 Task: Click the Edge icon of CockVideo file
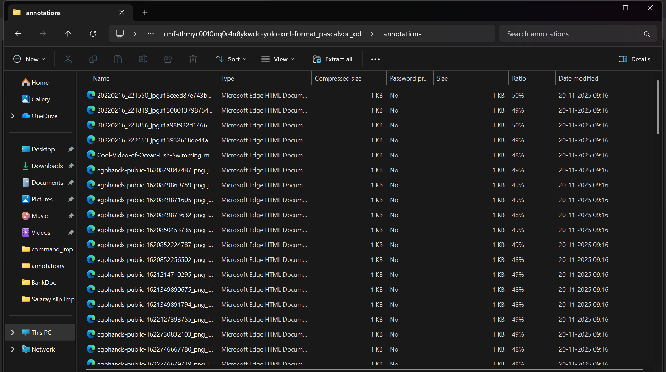(x=90, y=155)
